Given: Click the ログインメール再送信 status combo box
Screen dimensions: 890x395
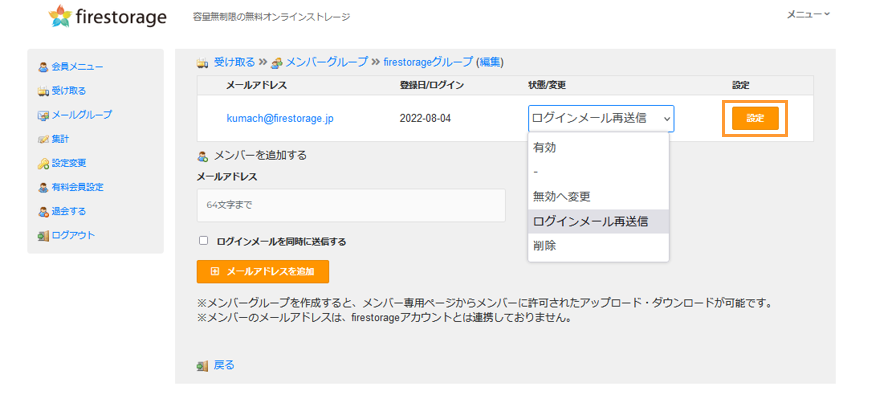Looking at the screenshot, I should pos(601,119).
